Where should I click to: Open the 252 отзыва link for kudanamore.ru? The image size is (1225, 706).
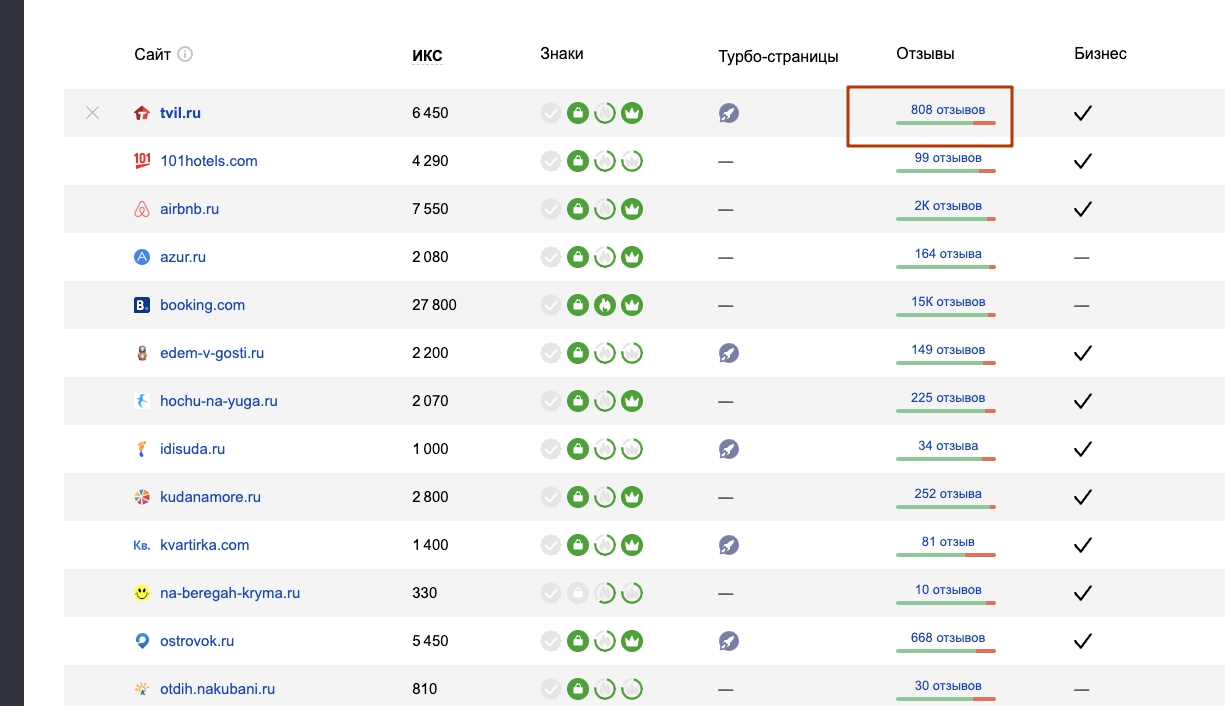[x=947, y=493]
